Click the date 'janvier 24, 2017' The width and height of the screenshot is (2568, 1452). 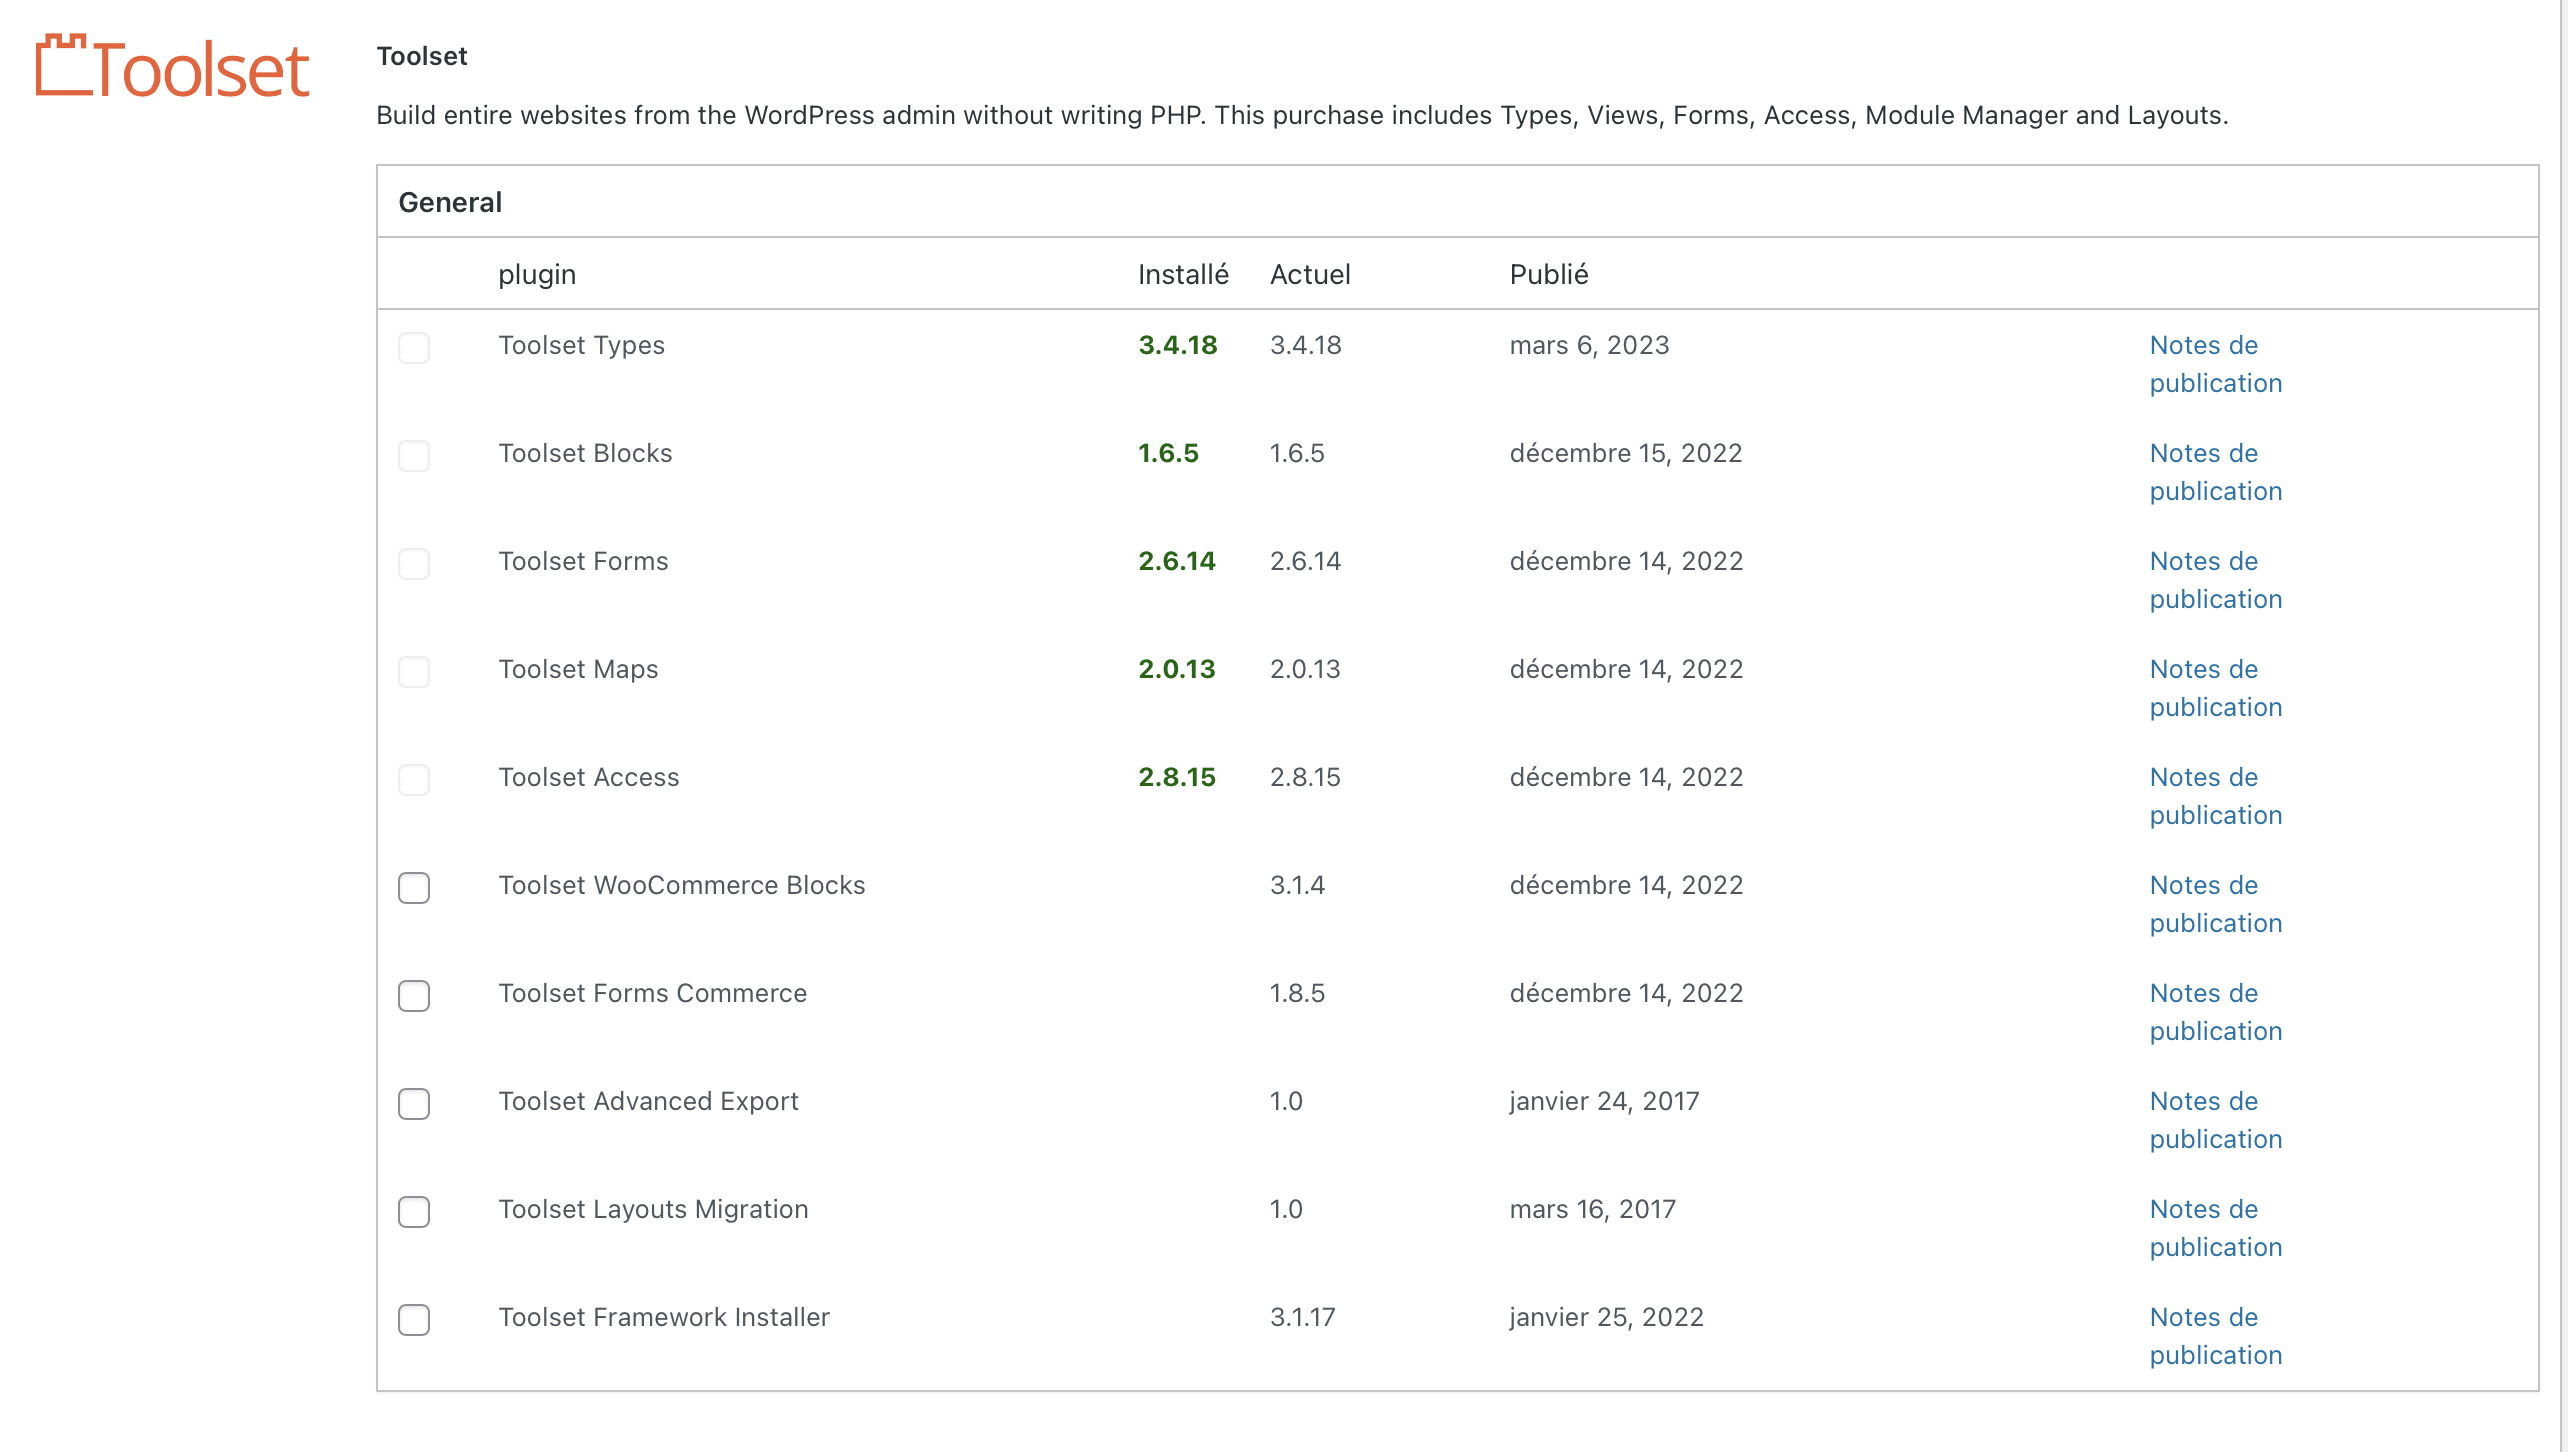pyautogui.click(x=1605, y=1101)
